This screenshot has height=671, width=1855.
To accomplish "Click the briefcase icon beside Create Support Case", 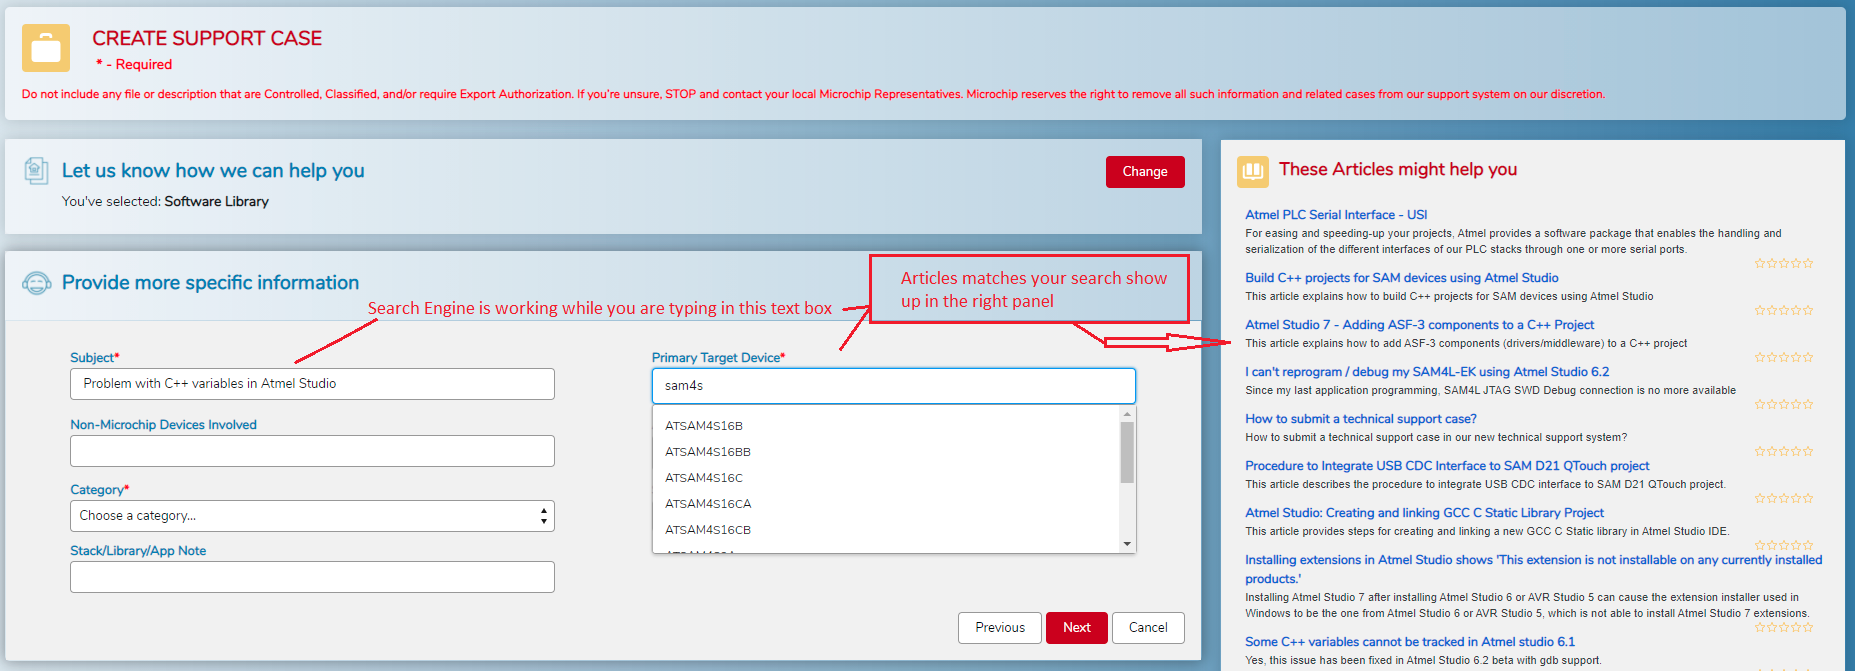I will tap(46, 48).
